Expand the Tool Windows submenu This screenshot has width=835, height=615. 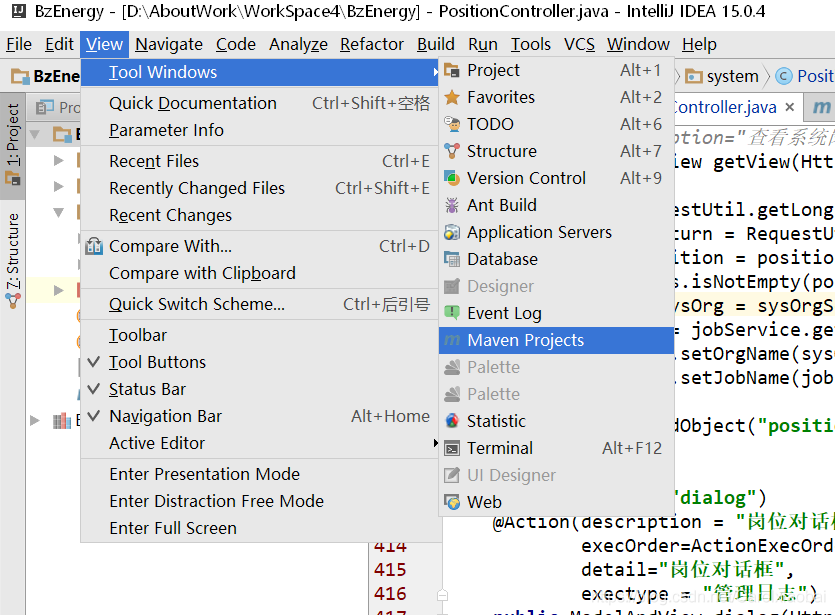pyautogui.click(x=163, y=72)
